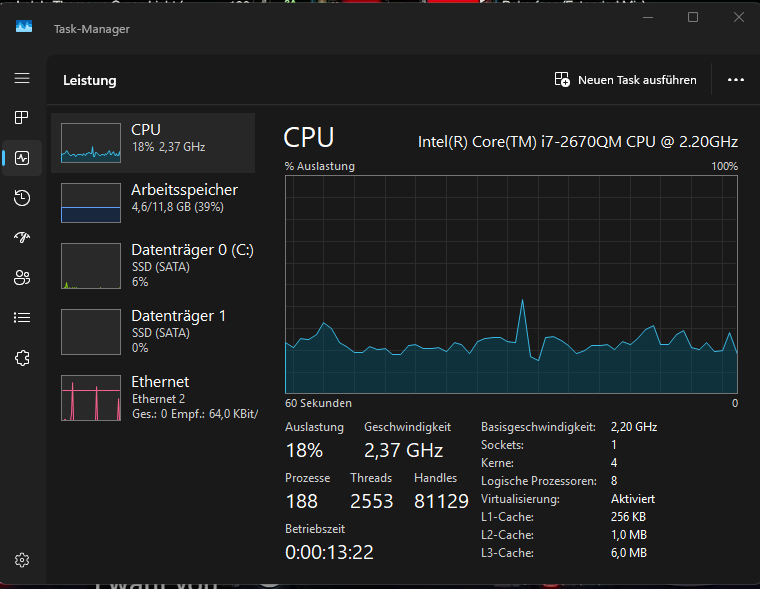The width and height of the screenshot is (760, 589).
Task: Click the Virtualisierung Aktiviert value
Action: pos(633,498)
